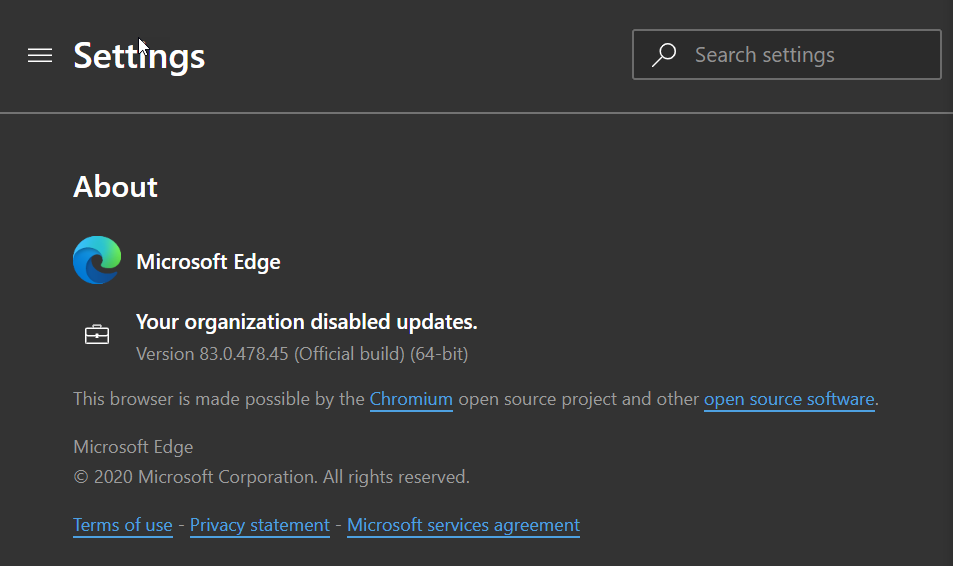Click the Microsoft Edge logo
Viewport: 953px width, 566px height.
[97, 261]
